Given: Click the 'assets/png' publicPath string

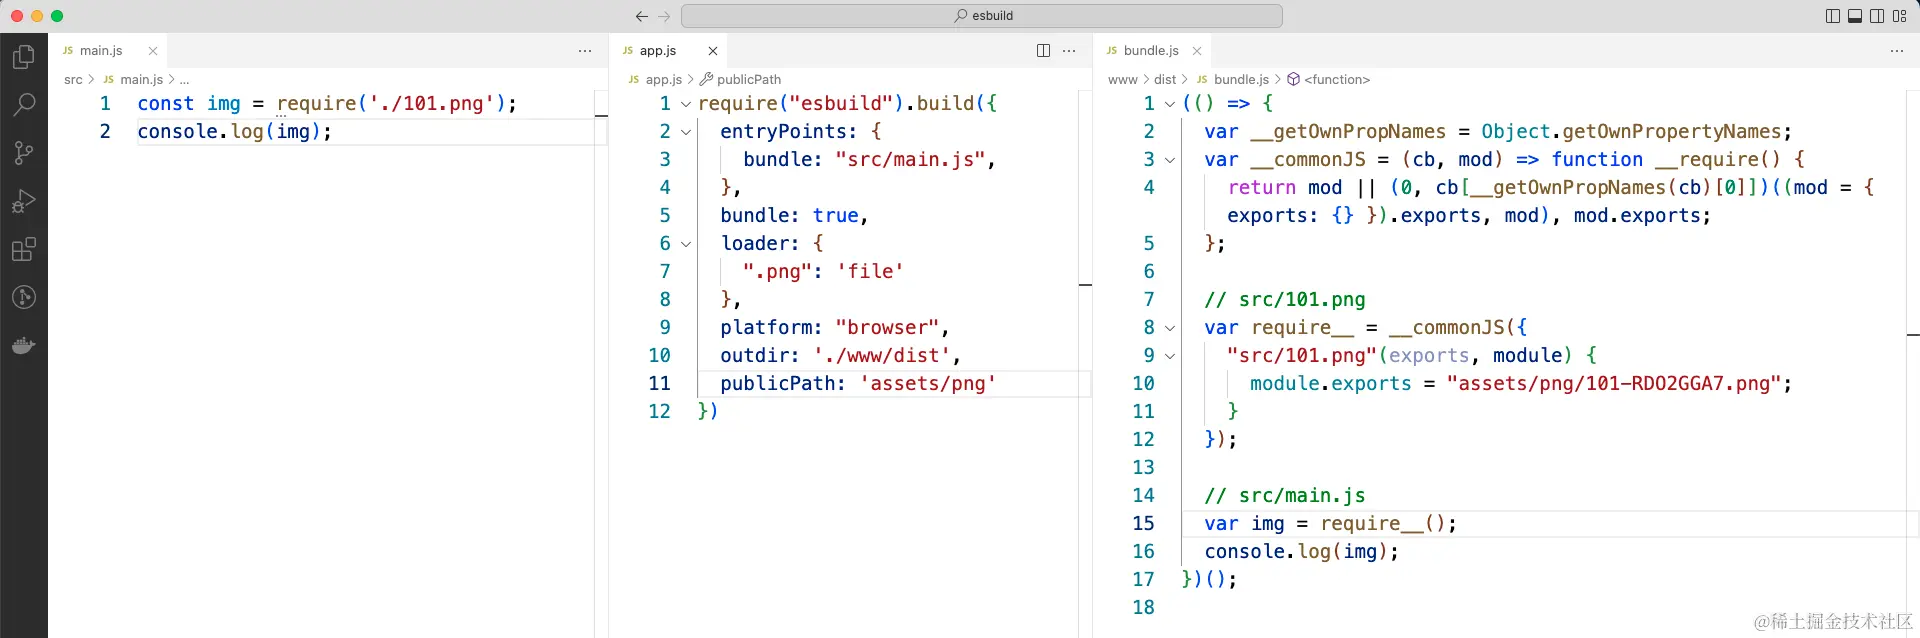Looking at the screenshot, I should point(928,383).
